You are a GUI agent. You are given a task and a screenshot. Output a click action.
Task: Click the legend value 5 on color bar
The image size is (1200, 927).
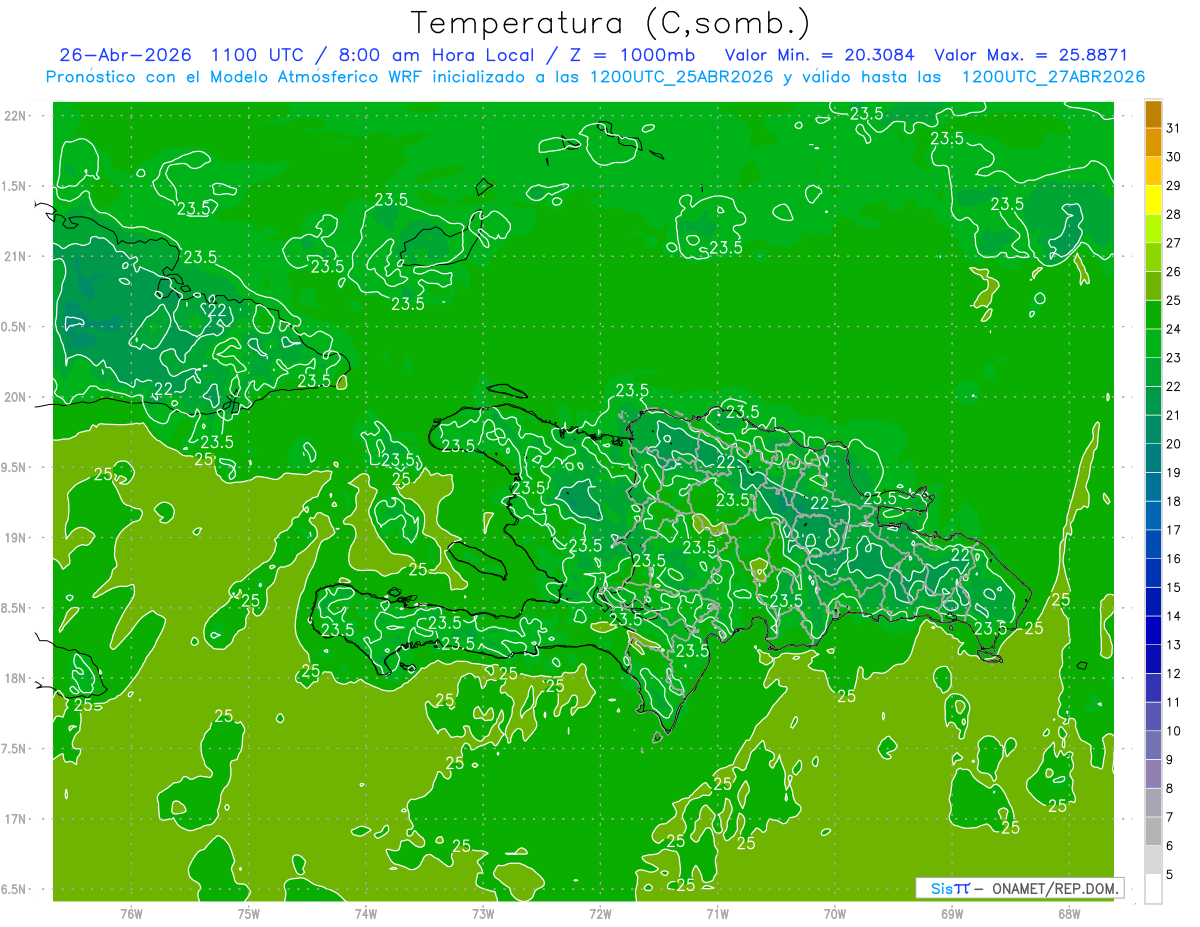tap(1170, 875)
